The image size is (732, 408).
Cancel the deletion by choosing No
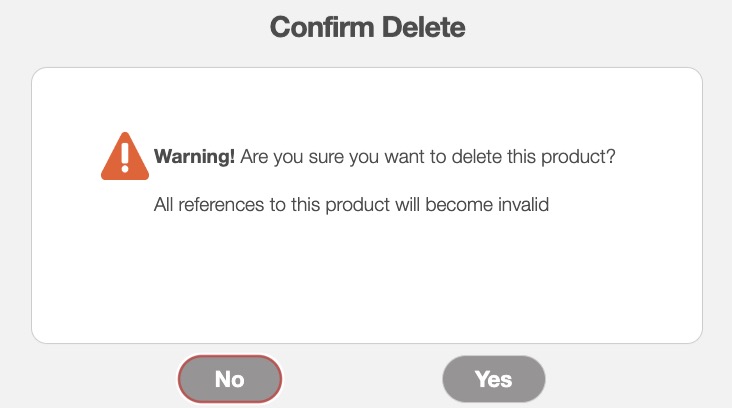click(230, 379)
